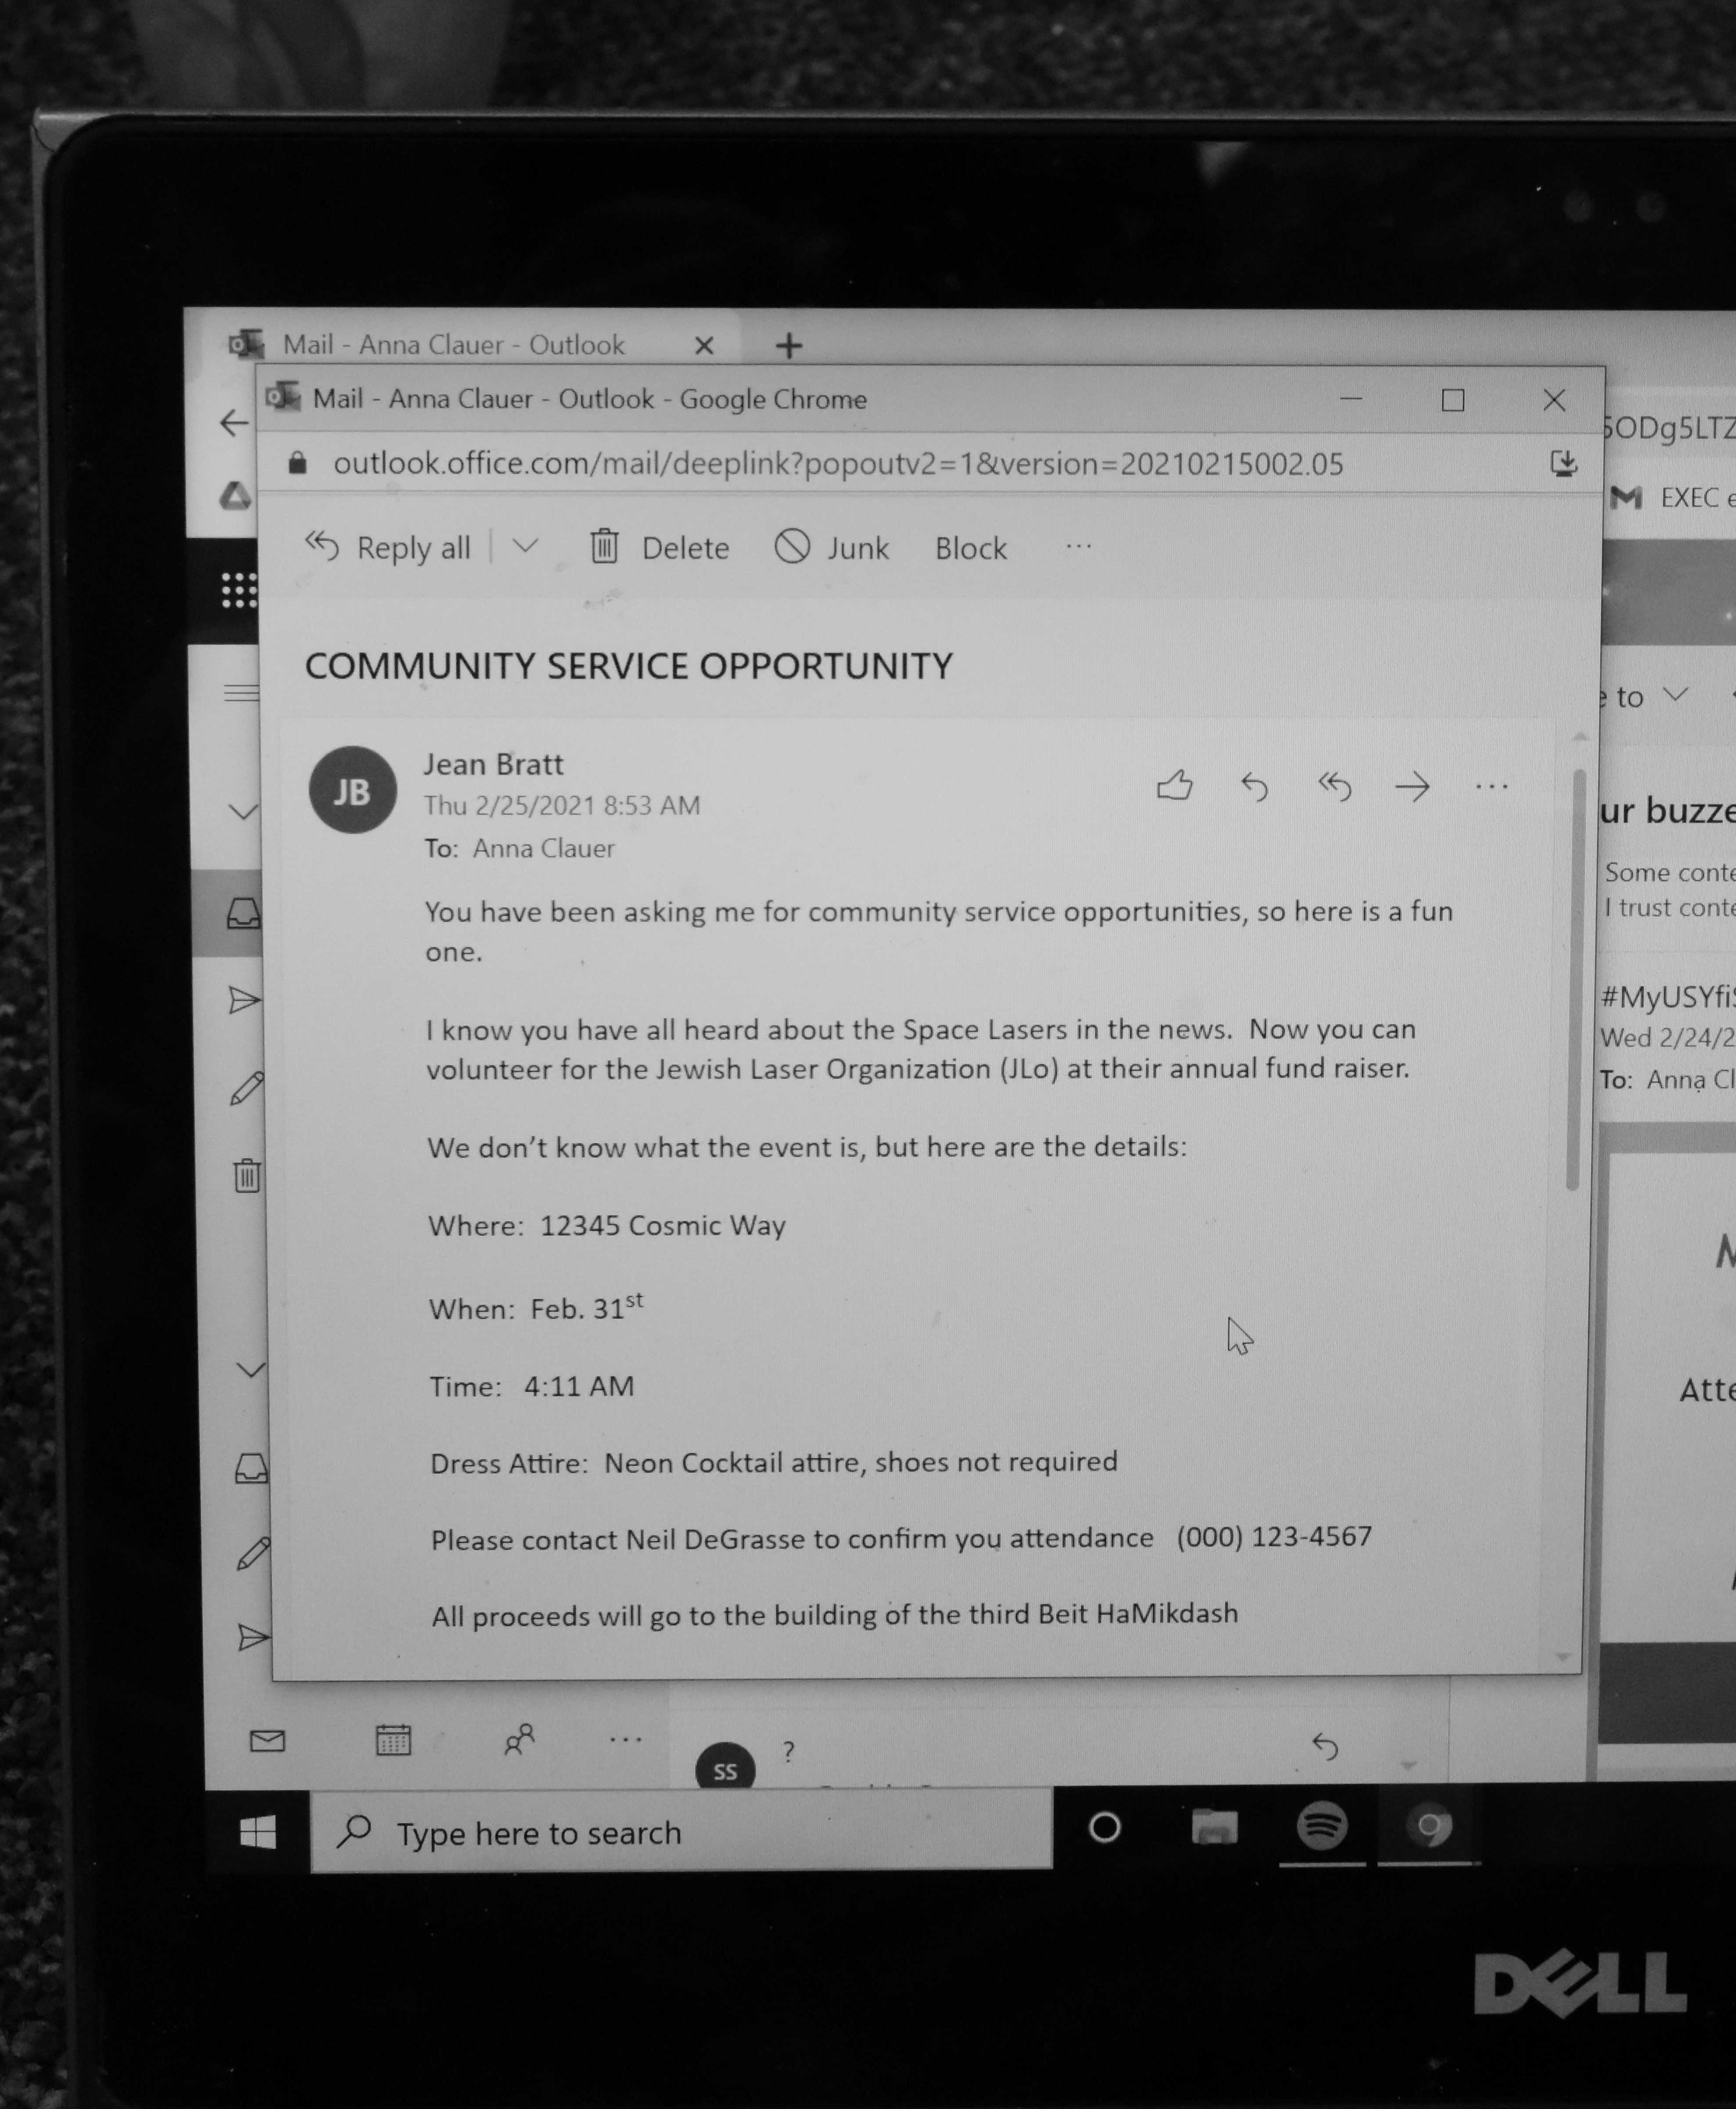Screen dimensions: 1736x2109
Task: Switch to Google Chrome on the taskbar
Action: [1429, 1827]
